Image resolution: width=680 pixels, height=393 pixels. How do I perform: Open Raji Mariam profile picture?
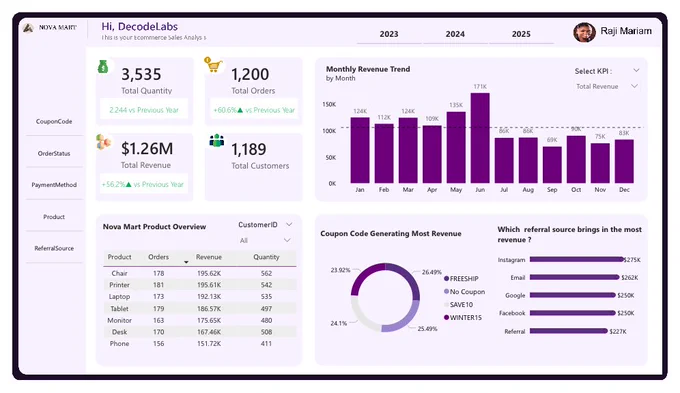tap(584, 32)
